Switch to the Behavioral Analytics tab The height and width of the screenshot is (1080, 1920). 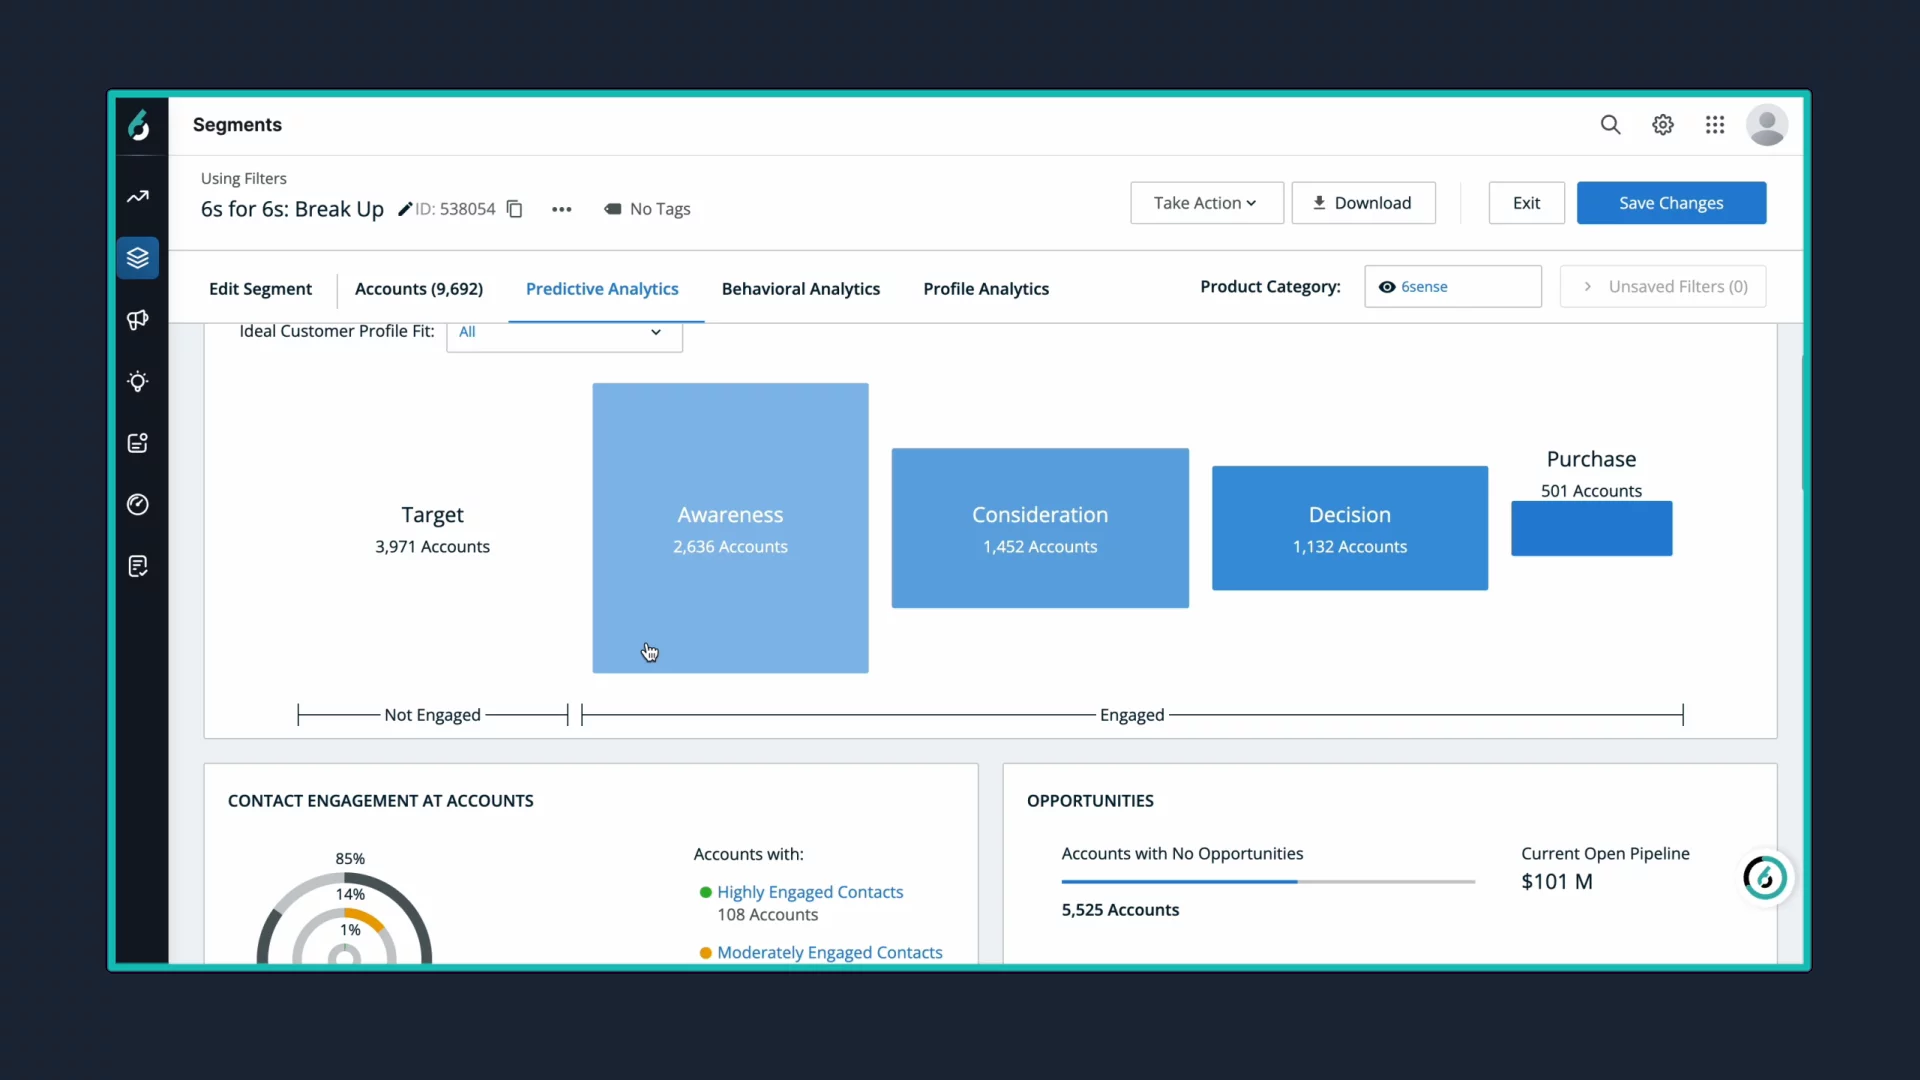(800, 289)
